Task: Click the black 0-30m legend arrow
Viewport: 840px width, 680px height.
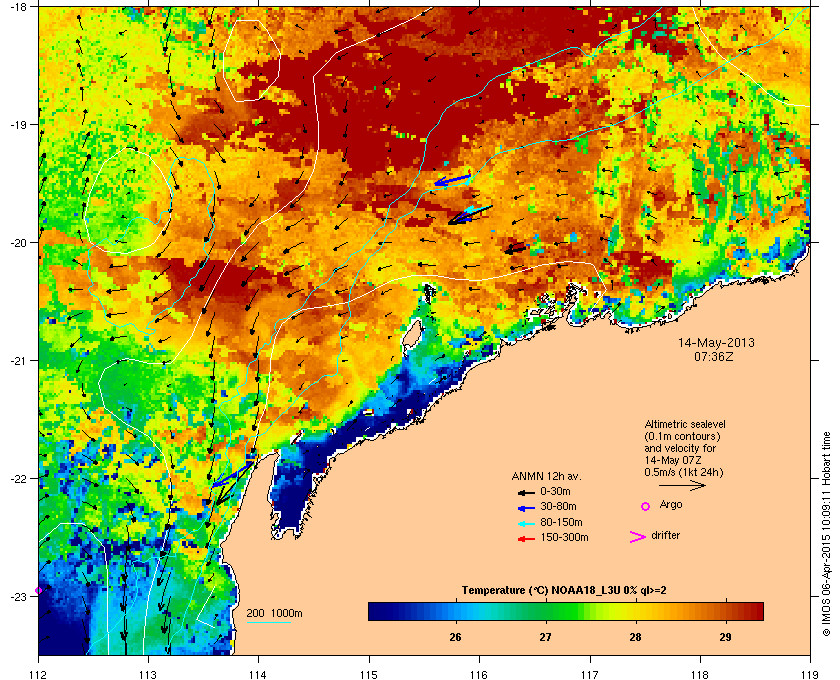Action: pos(526,492)
